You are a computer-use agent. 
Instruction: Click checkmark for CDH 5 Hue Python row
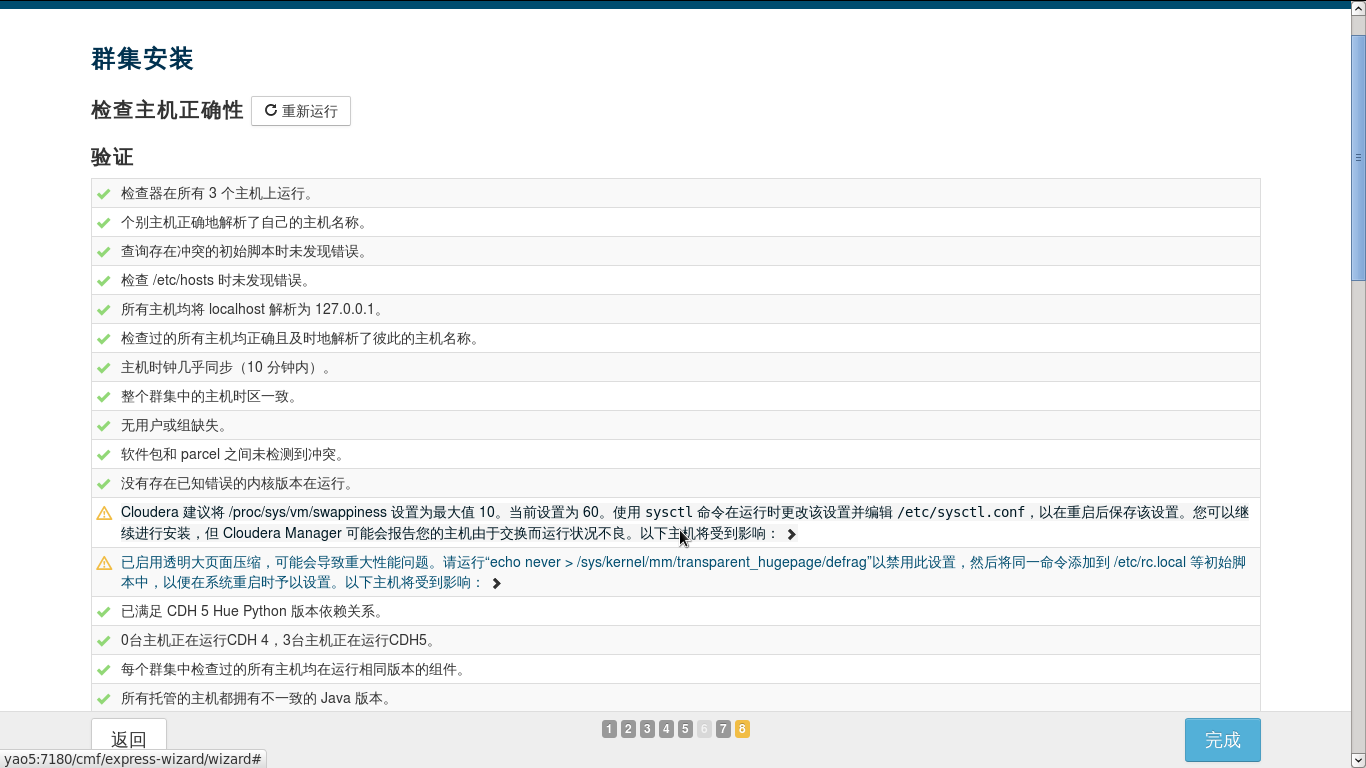click(104, 612)
